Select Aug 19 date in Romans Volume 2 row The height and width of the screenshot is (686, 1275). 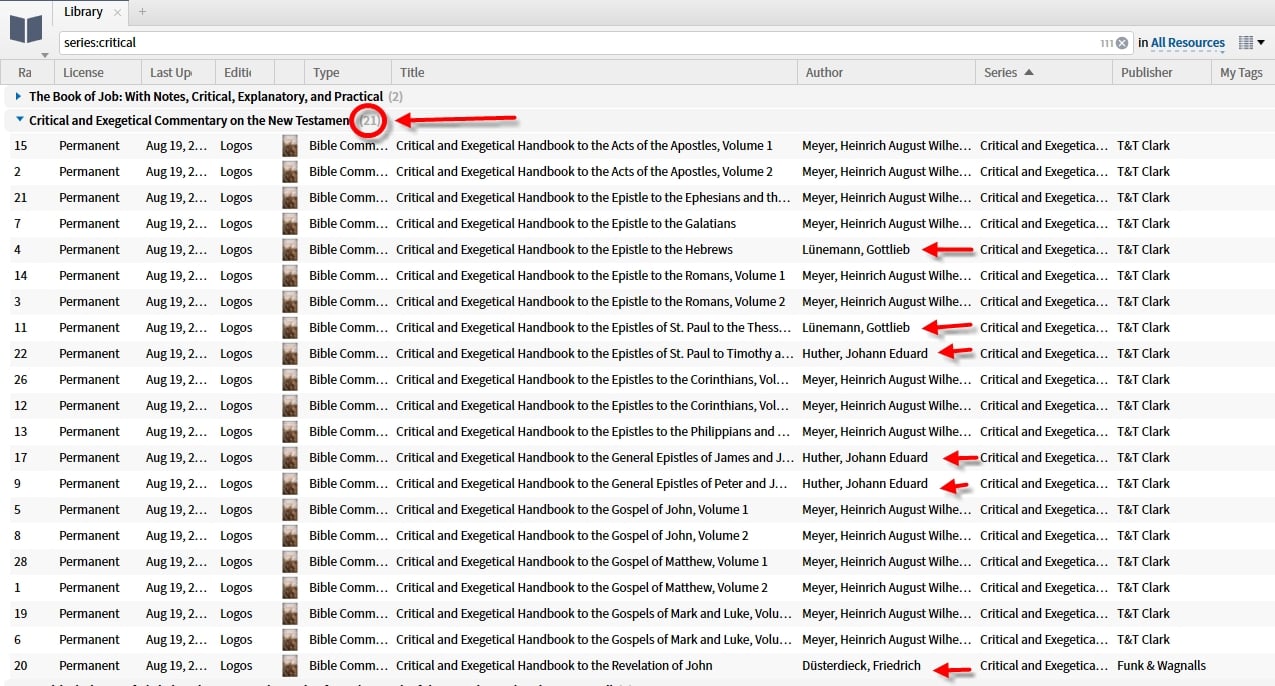(x=176, y=301)
